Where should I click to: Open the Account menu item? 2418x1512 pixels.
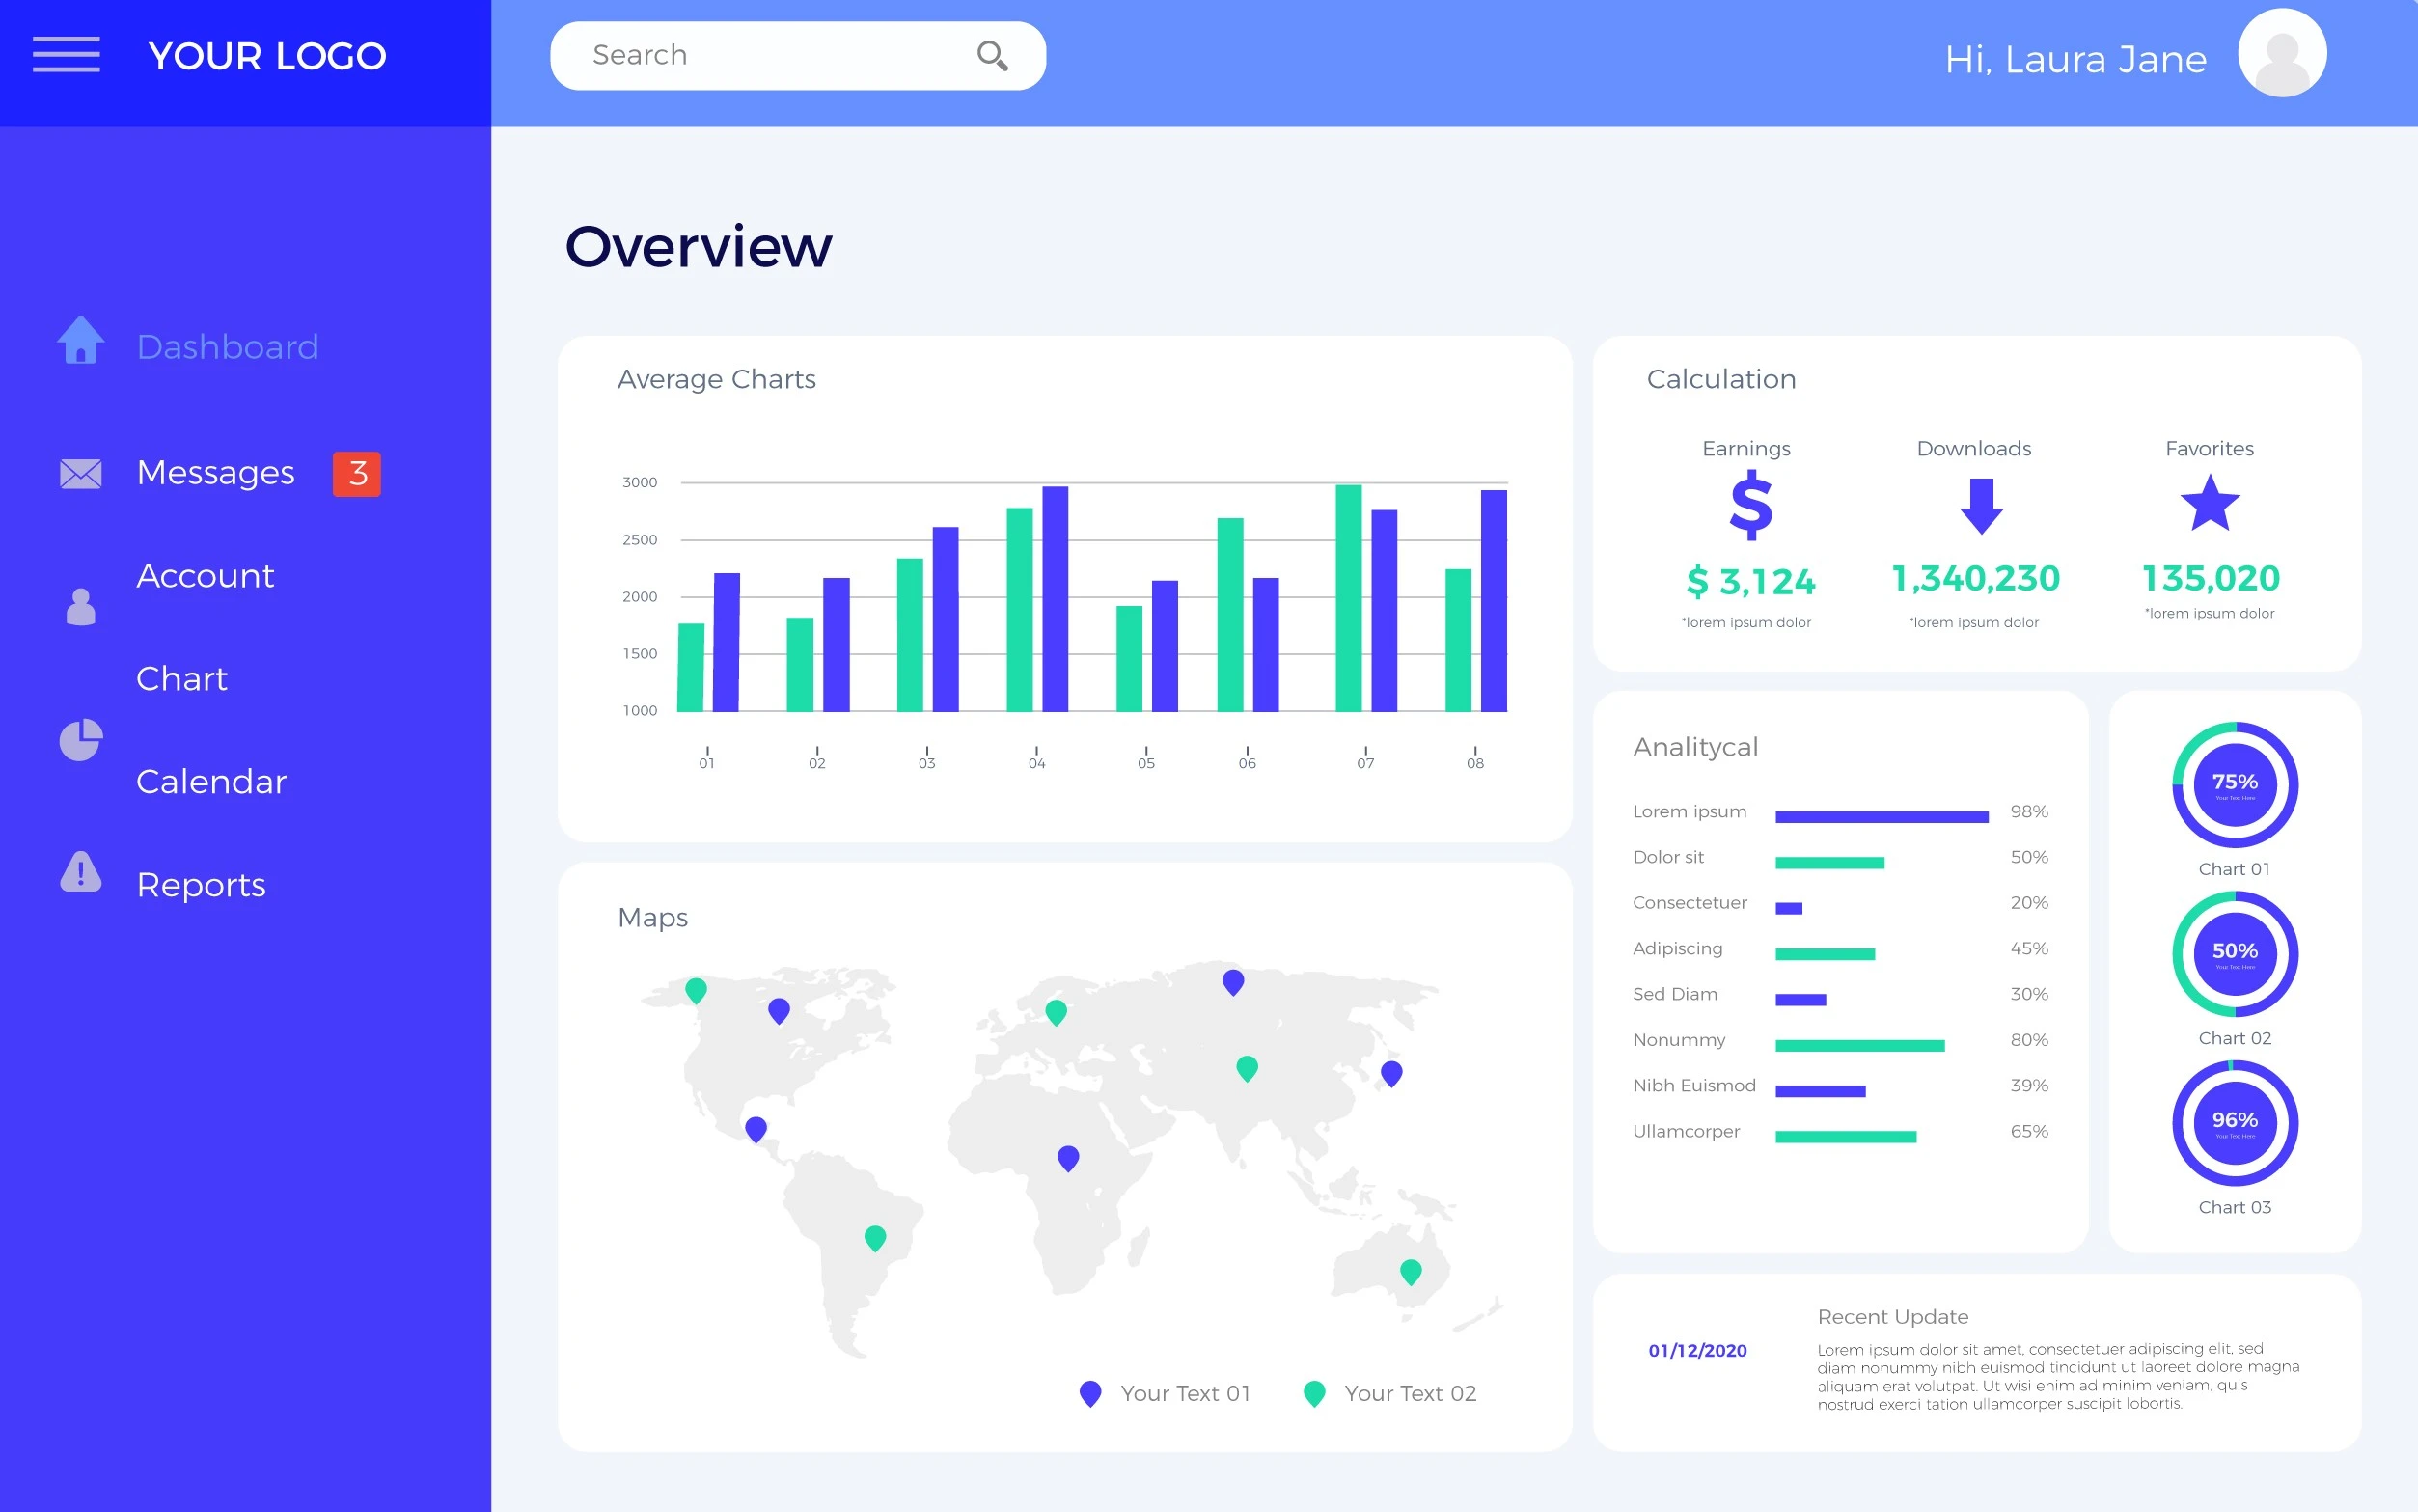point(205,576)
